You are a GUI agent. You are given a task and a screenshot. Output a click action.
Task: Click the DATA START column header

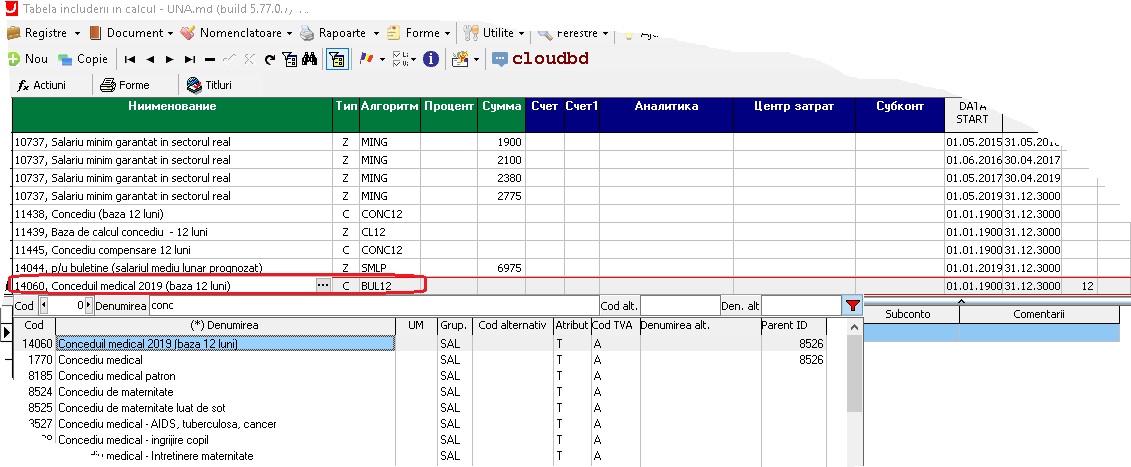972,113
